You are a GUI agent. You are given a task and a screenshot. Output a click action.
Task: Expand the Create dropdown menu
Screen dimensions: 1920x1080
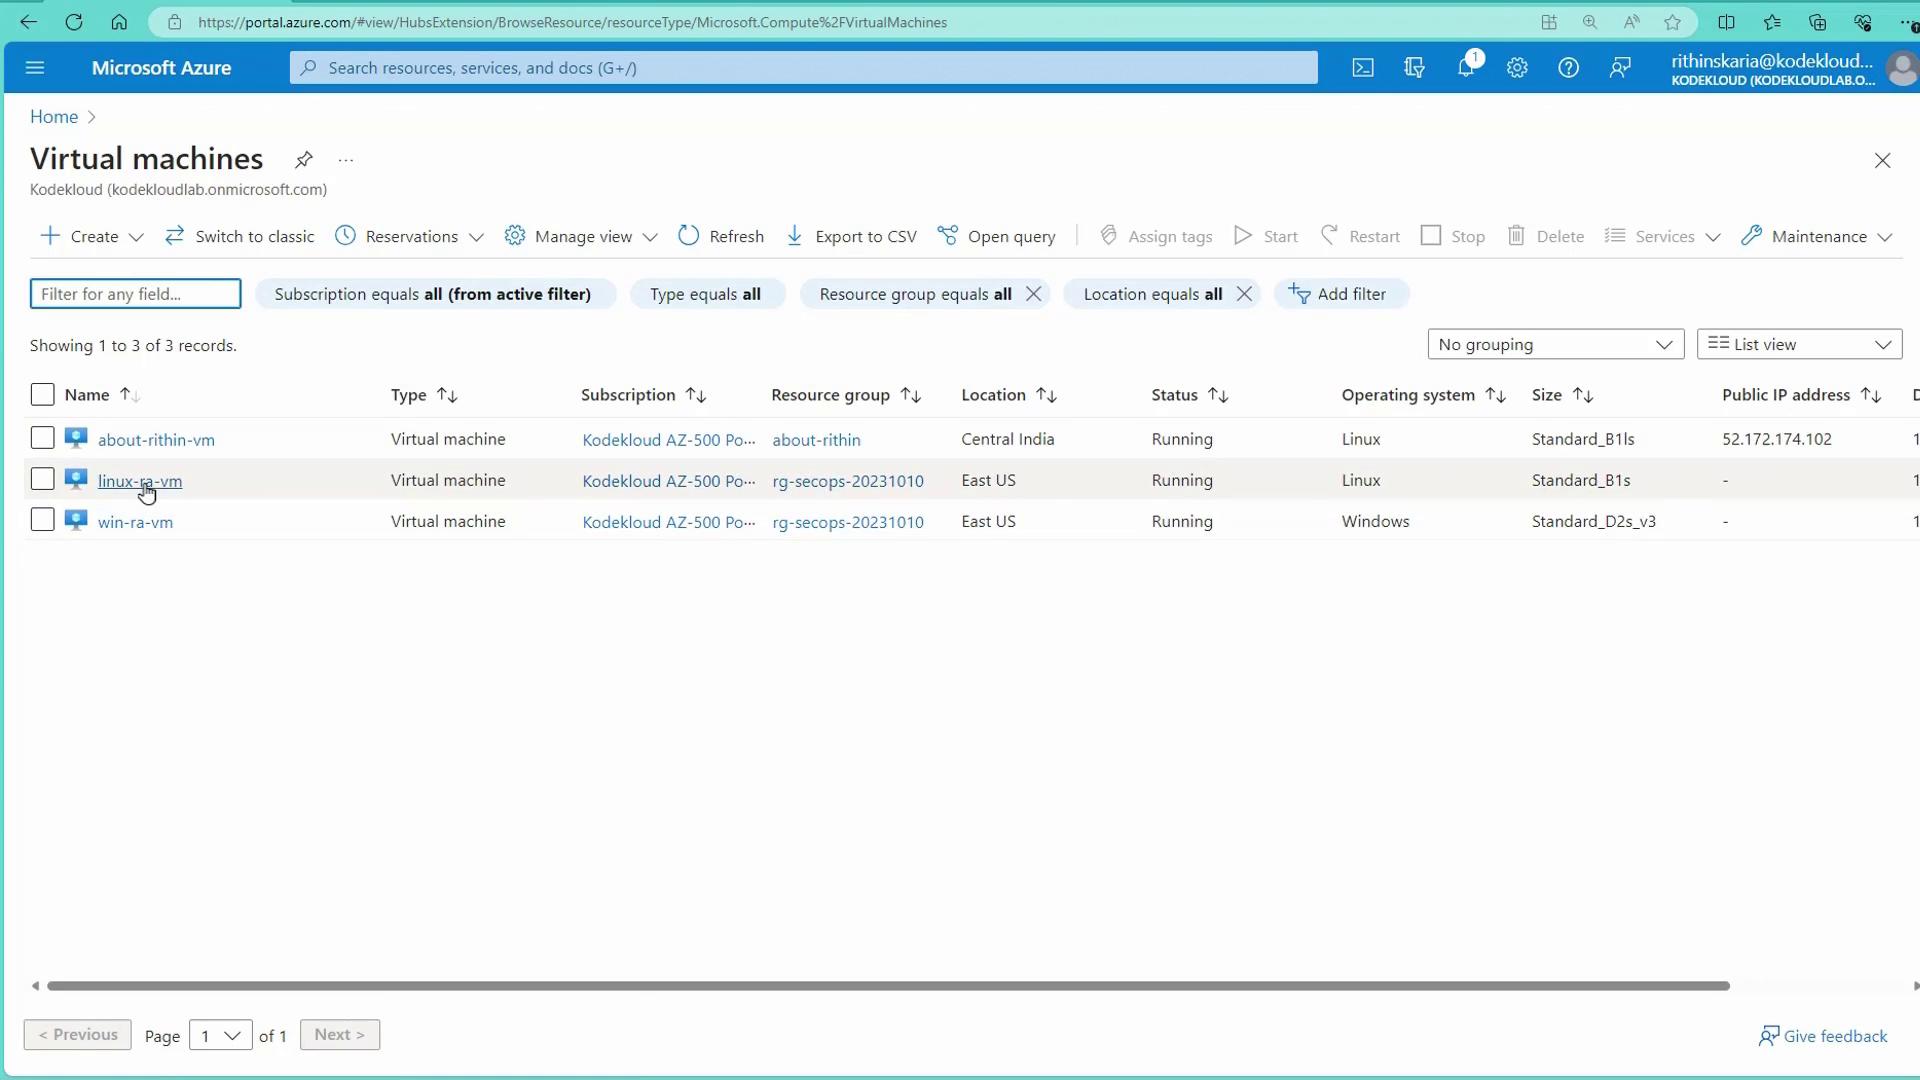pos(137,237)
